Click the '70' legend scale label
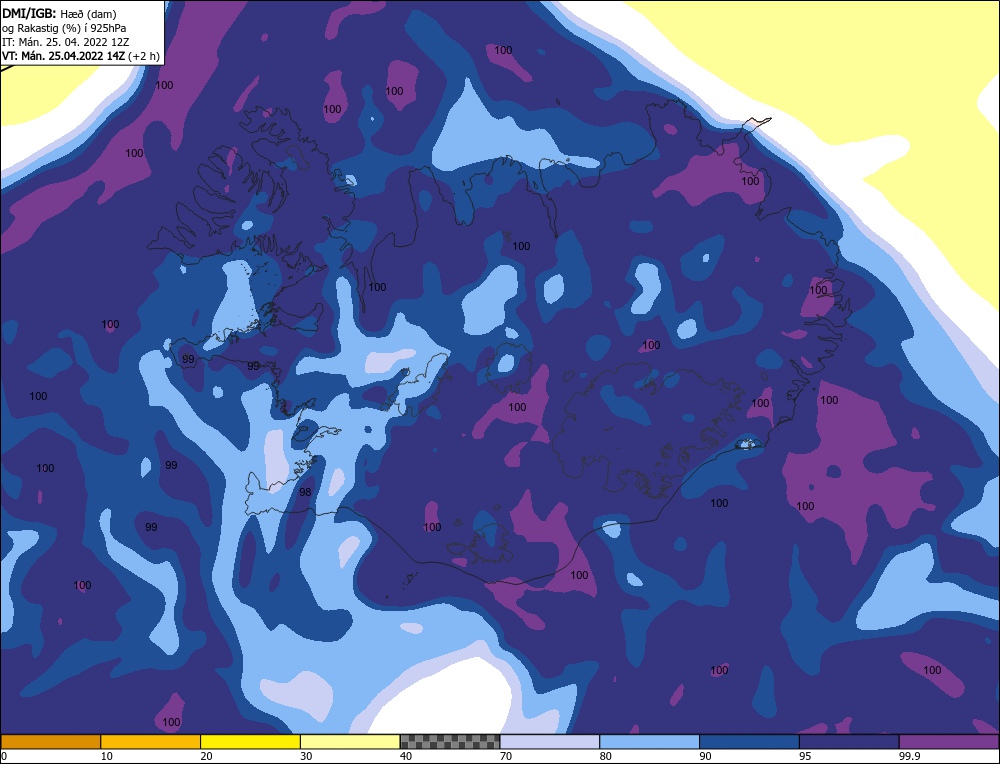Screen dimensions: 1000x764 (506, 756)
